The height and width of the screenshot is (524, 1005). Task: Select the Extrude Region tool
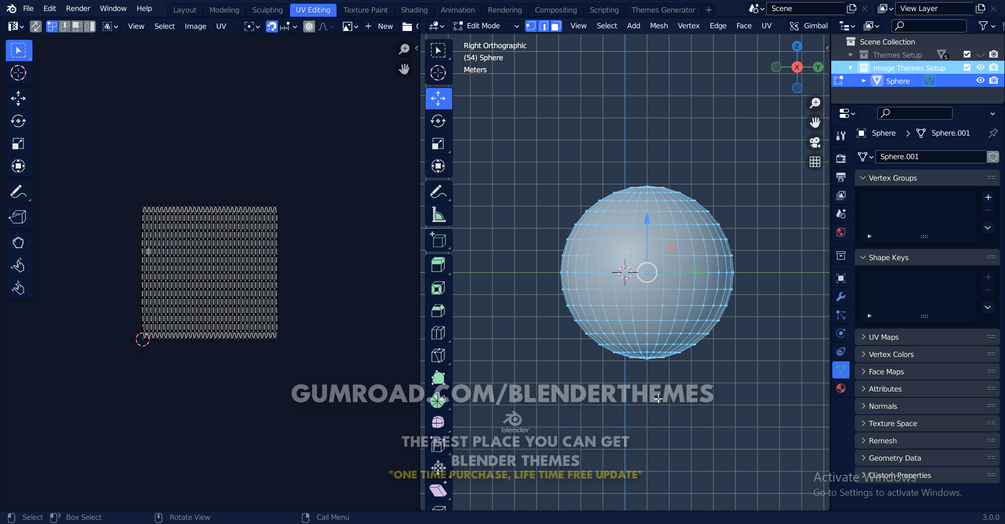coord(438,265)
